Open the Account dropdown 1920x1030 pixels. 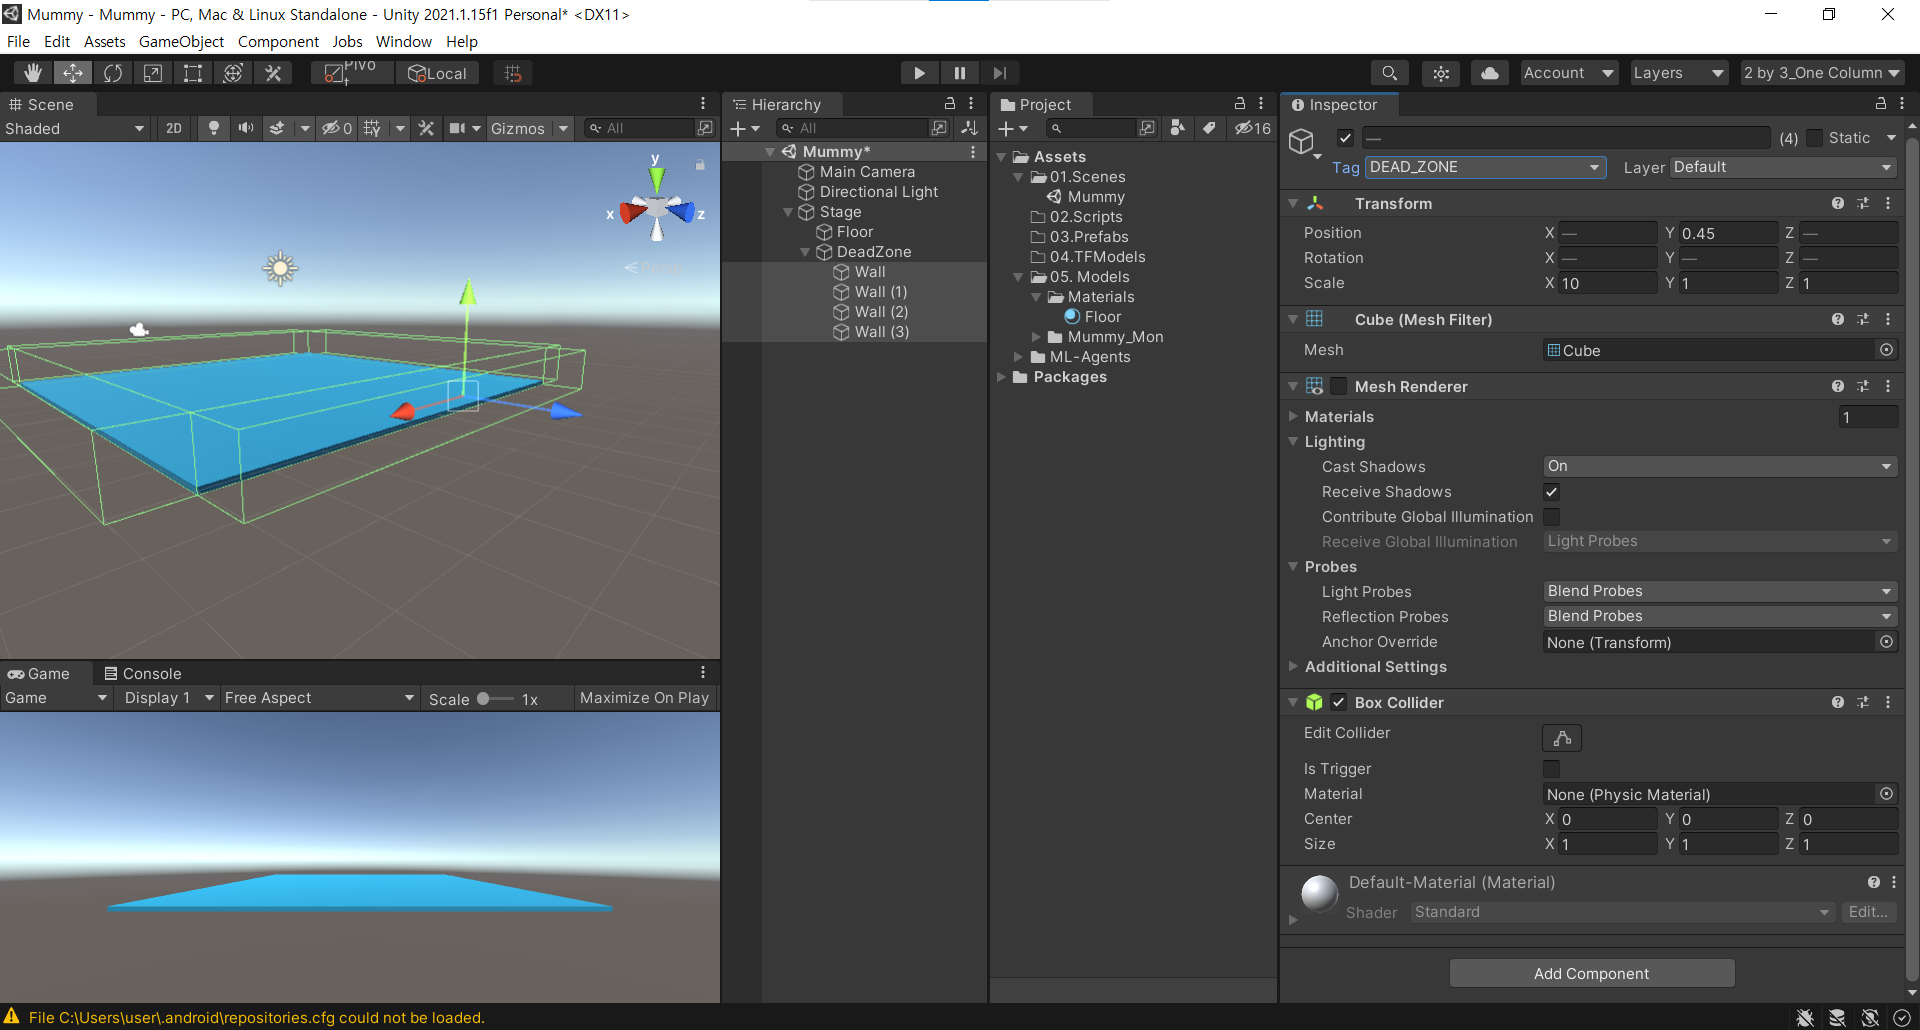[x=1568, y=73]
